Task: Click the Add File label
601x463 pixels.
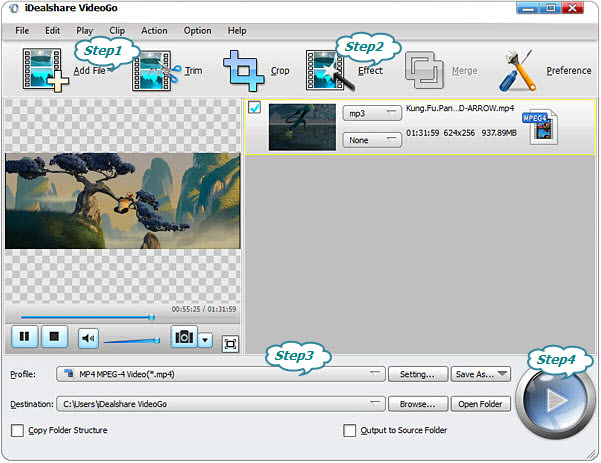Action: (90, 71)
